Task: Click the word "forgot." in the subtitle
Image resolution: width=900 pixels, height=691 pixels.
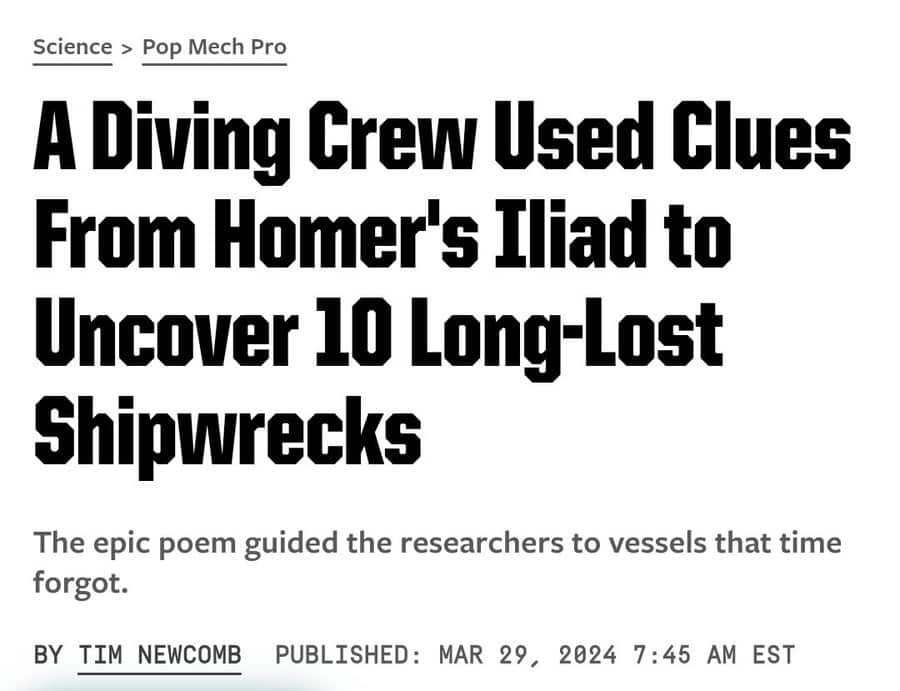Action: [80, 583]
